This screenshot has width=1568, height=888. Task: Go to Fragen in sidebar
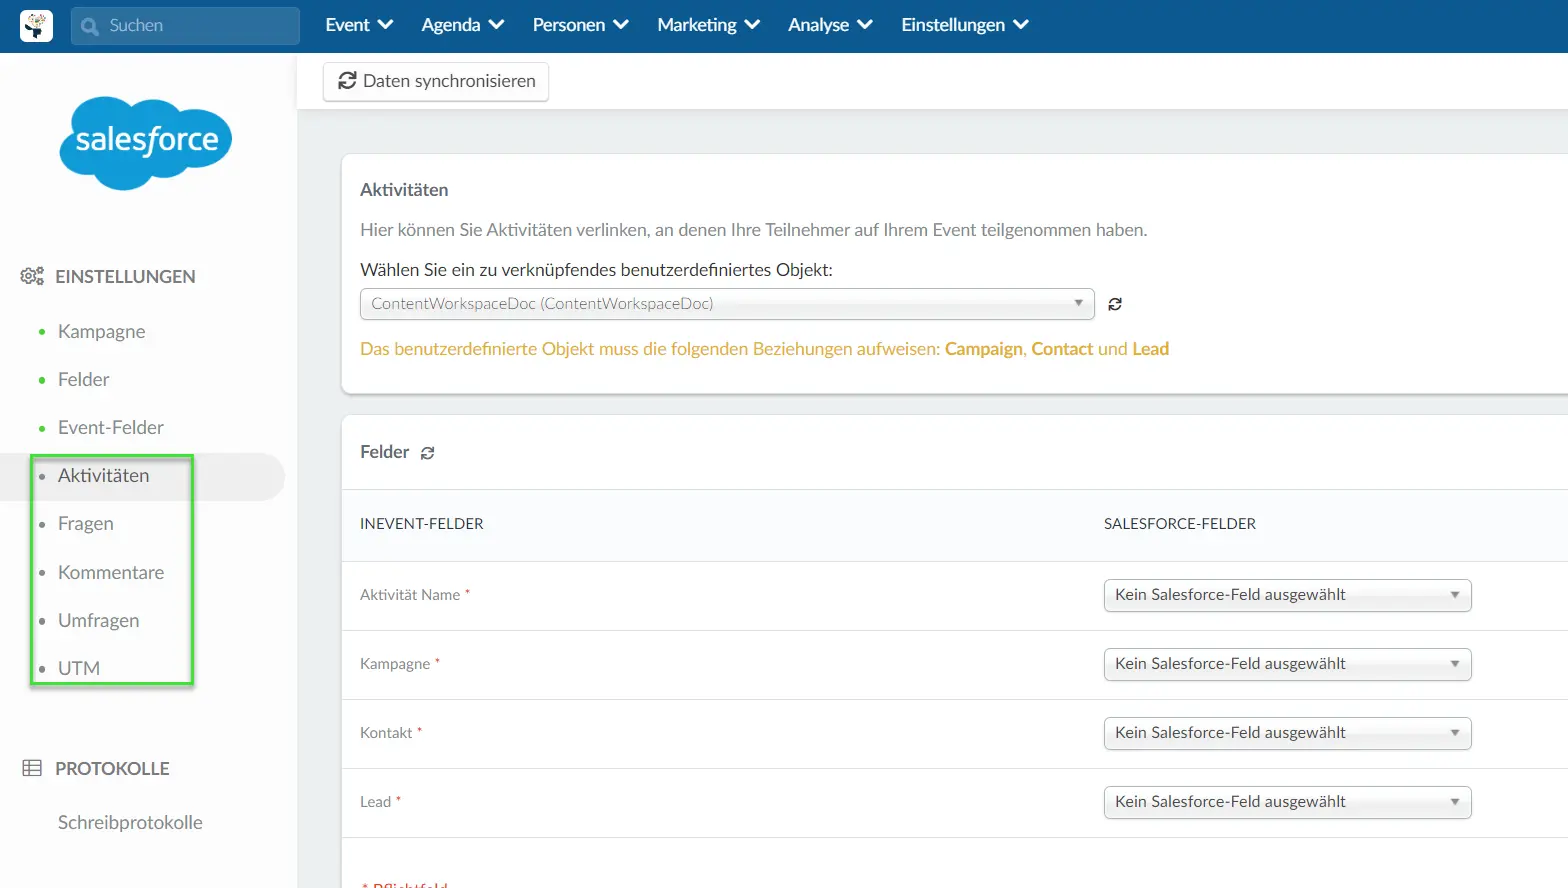point(85,523)
